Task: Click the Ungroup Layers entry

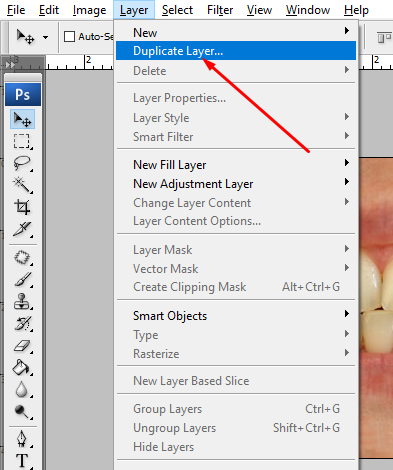Action: pos(236,428)
